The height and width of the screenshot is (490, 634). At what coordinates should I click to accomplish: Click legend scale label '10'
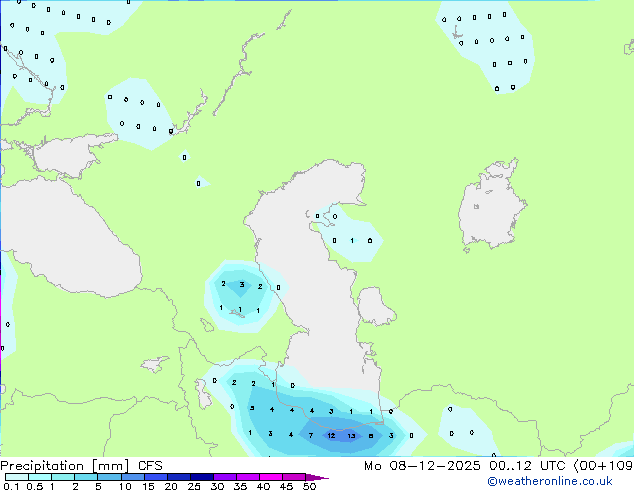(x=125, y=486)
